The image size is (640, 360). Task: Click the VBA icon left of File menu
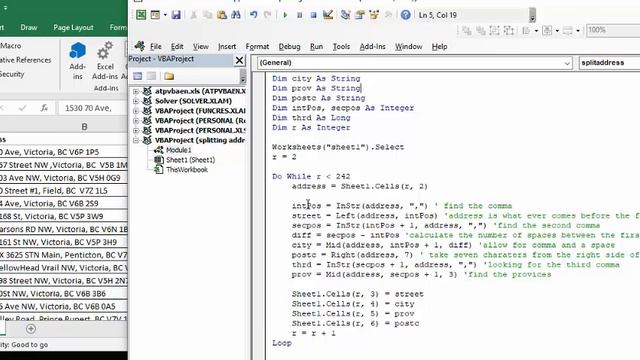point(140,46)
